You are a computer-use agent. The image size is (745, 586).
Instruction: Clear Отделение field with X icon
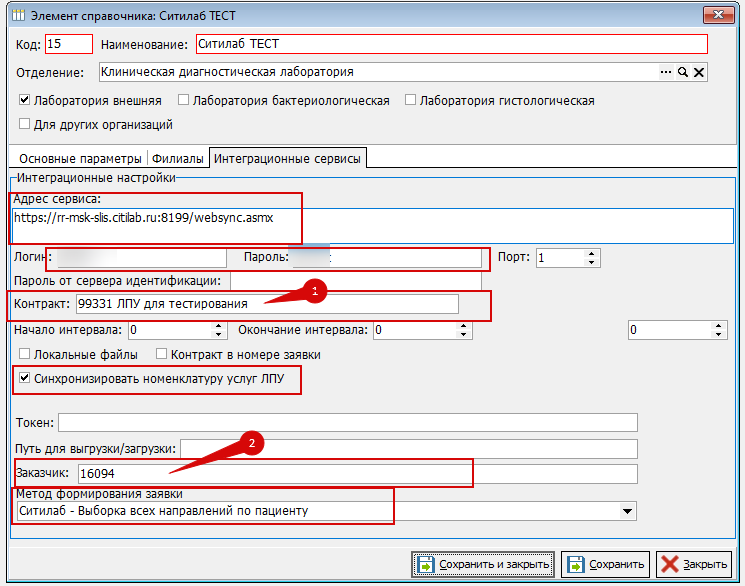[699, 72]
